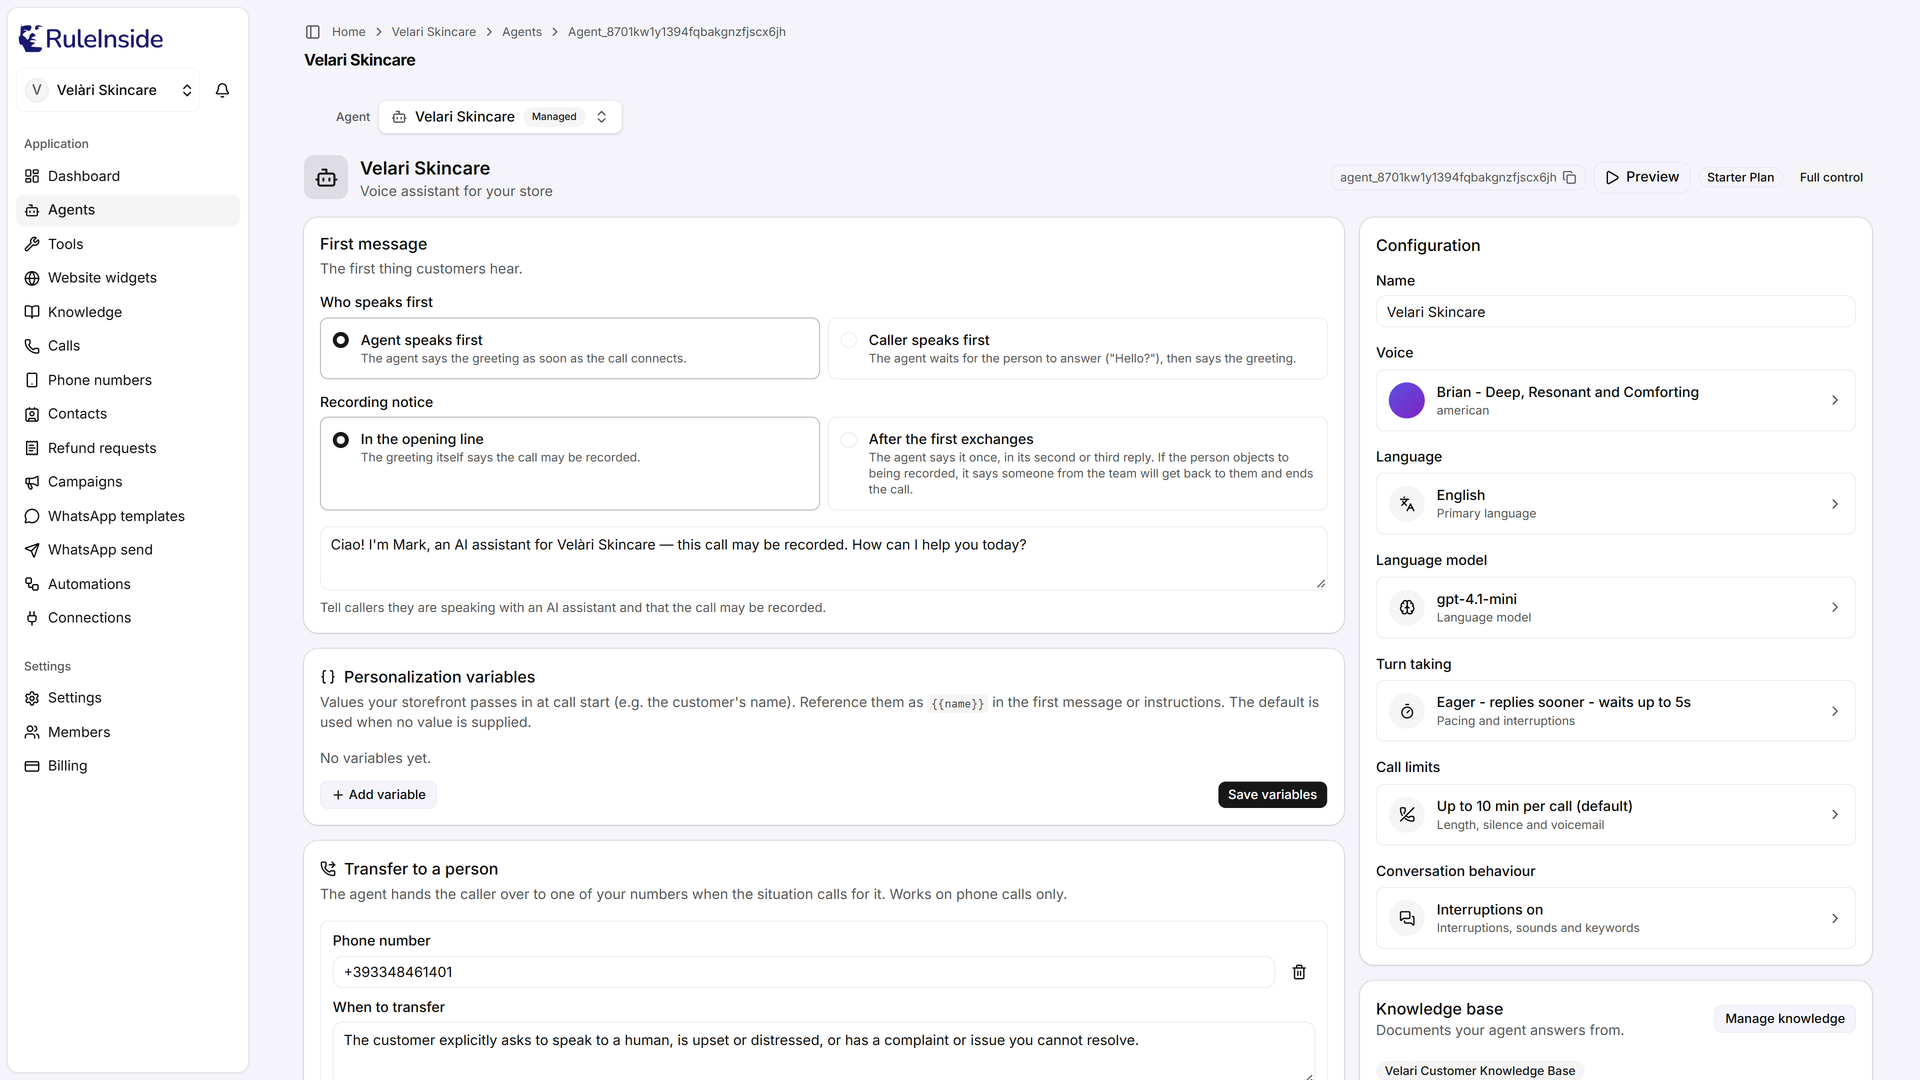1920x1080 pixels.
Task: Click the first message greeting text box
Action: click(x=823, y=558)
